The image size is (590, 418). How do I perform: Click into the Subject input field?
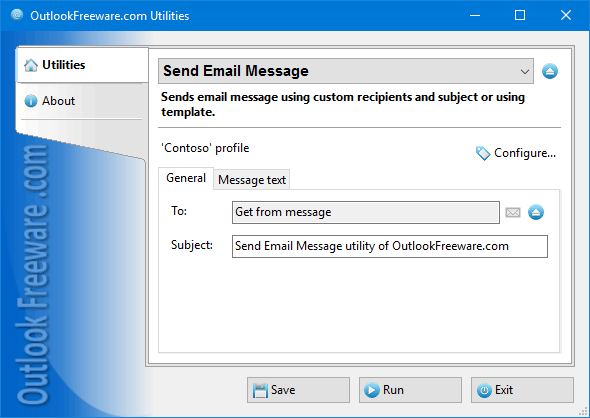[390, 246]
